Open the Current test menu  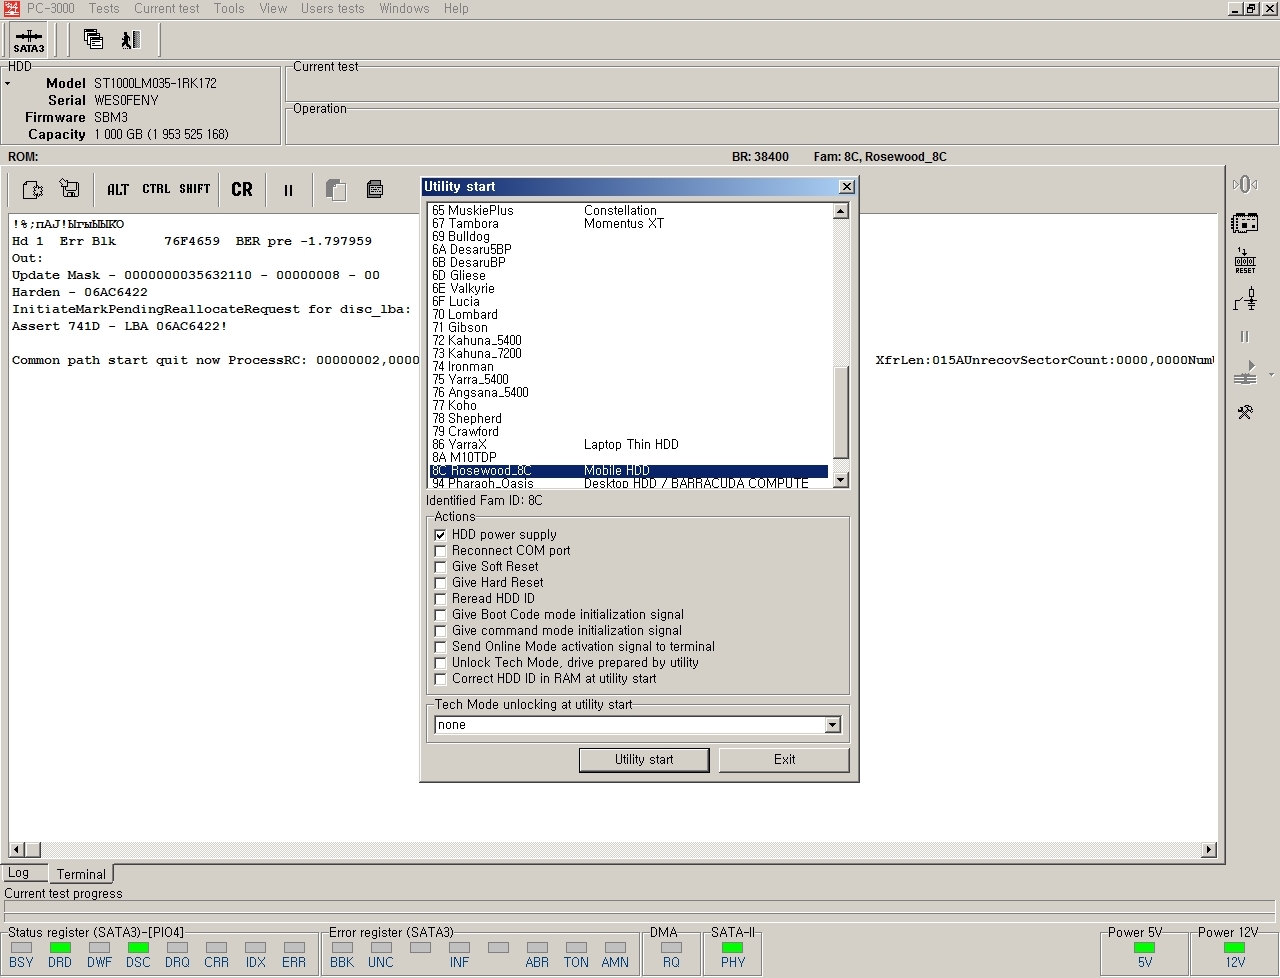click(x=167, y=8)
